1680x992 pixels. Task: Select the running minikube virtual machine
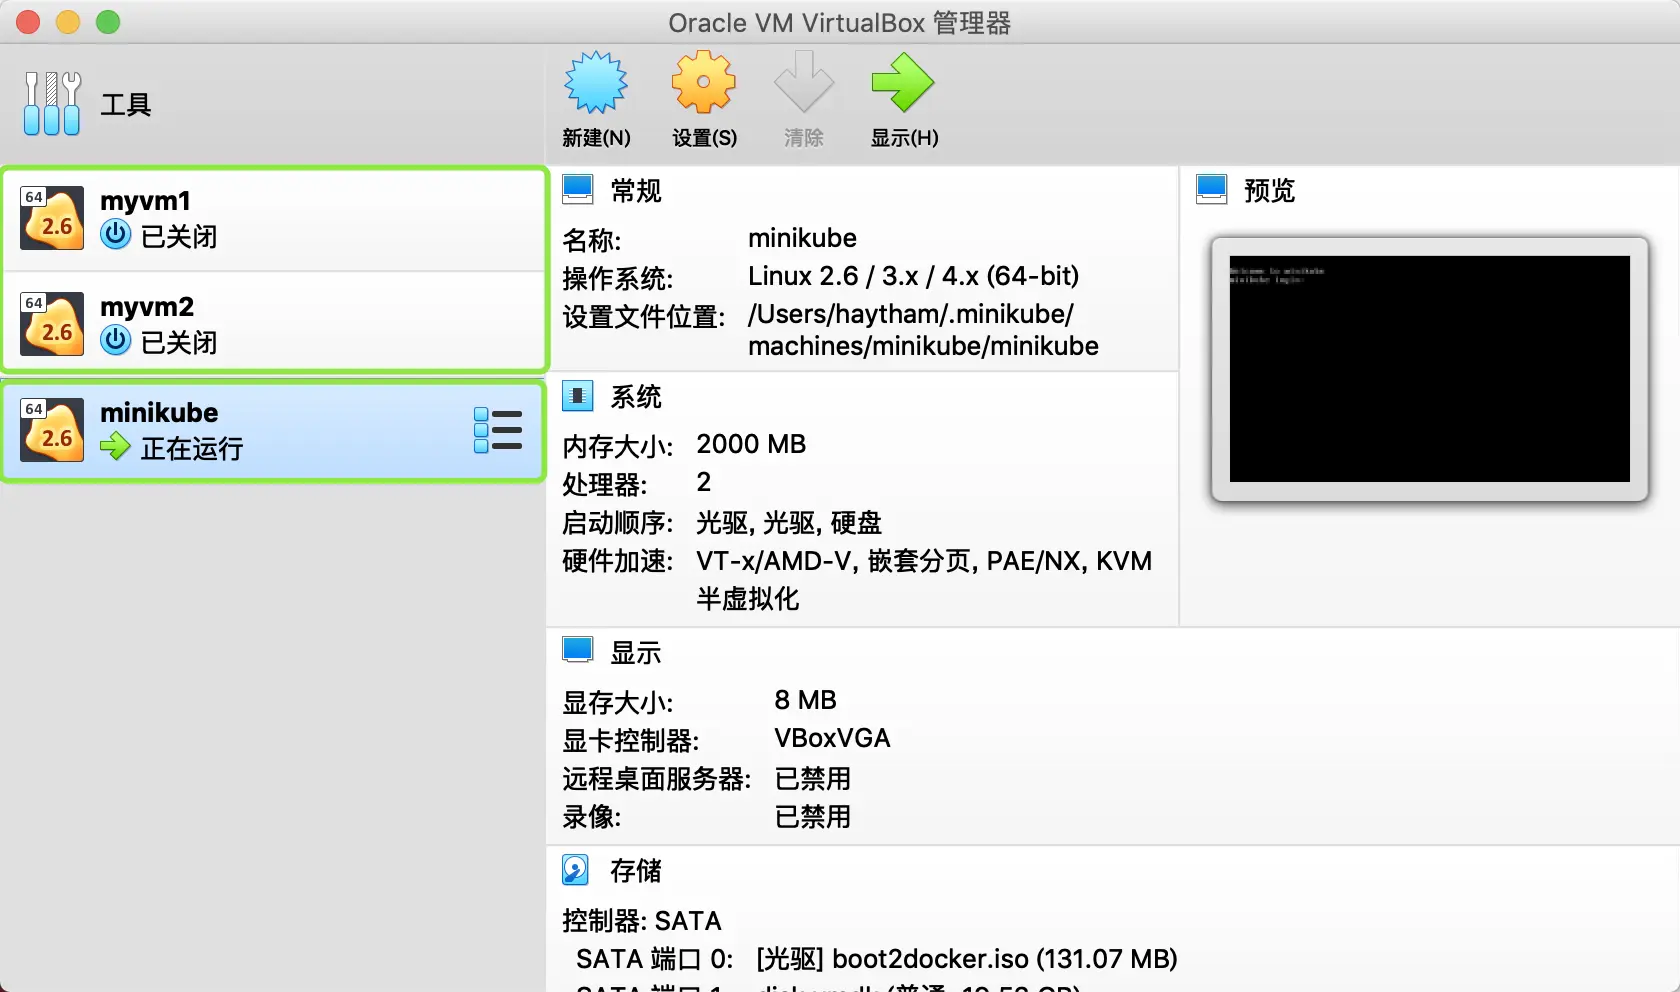(275, 431)
